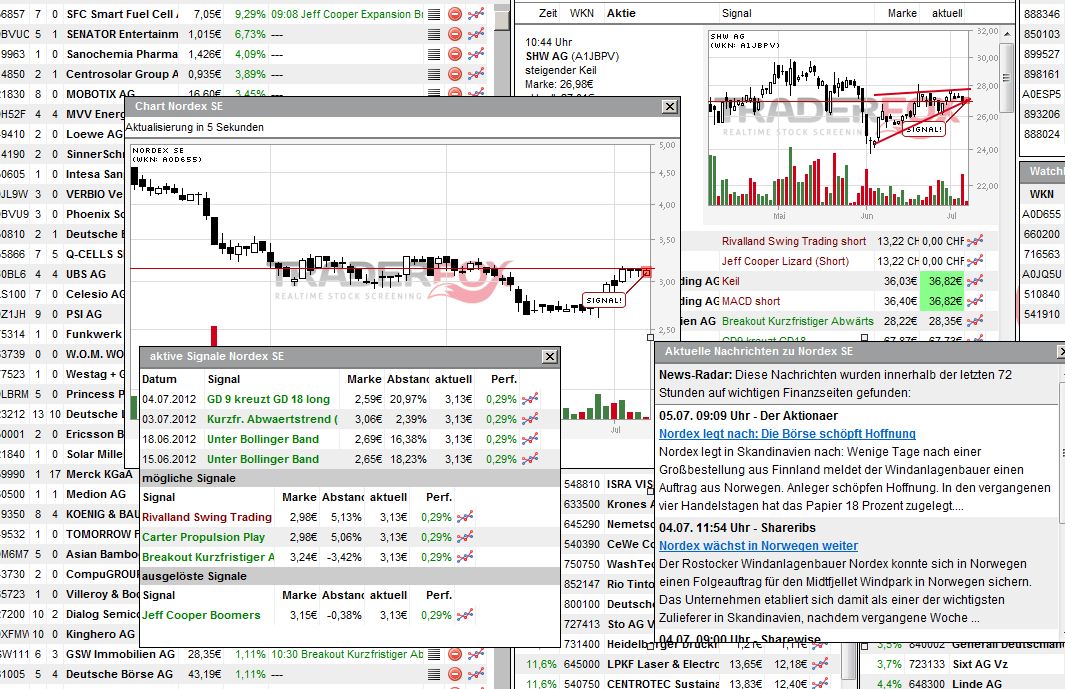Click the 09:08 Jeff Cooper Expansion signal text
This screenshot has height=689, width=1065.
coord(346,14)
